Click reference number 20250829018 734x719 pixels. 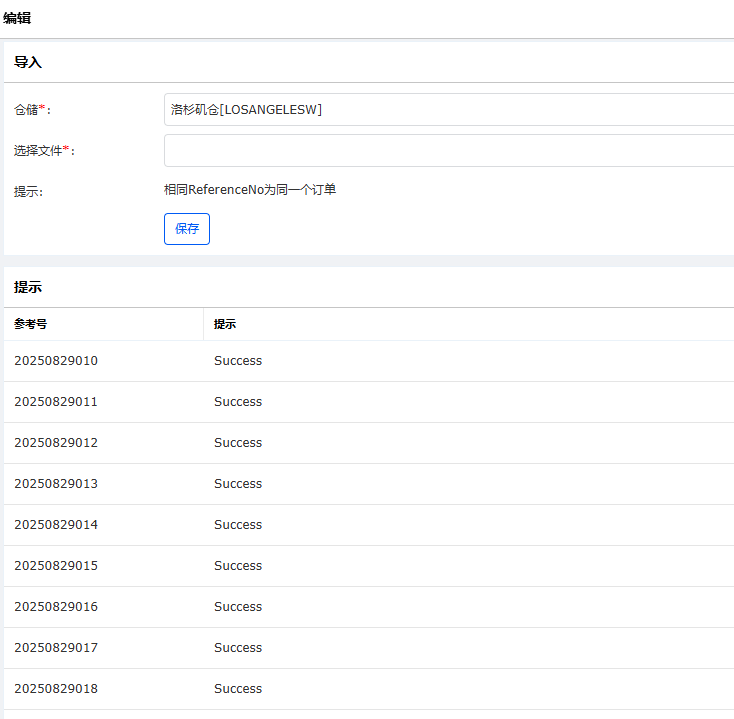pos(56,689)
